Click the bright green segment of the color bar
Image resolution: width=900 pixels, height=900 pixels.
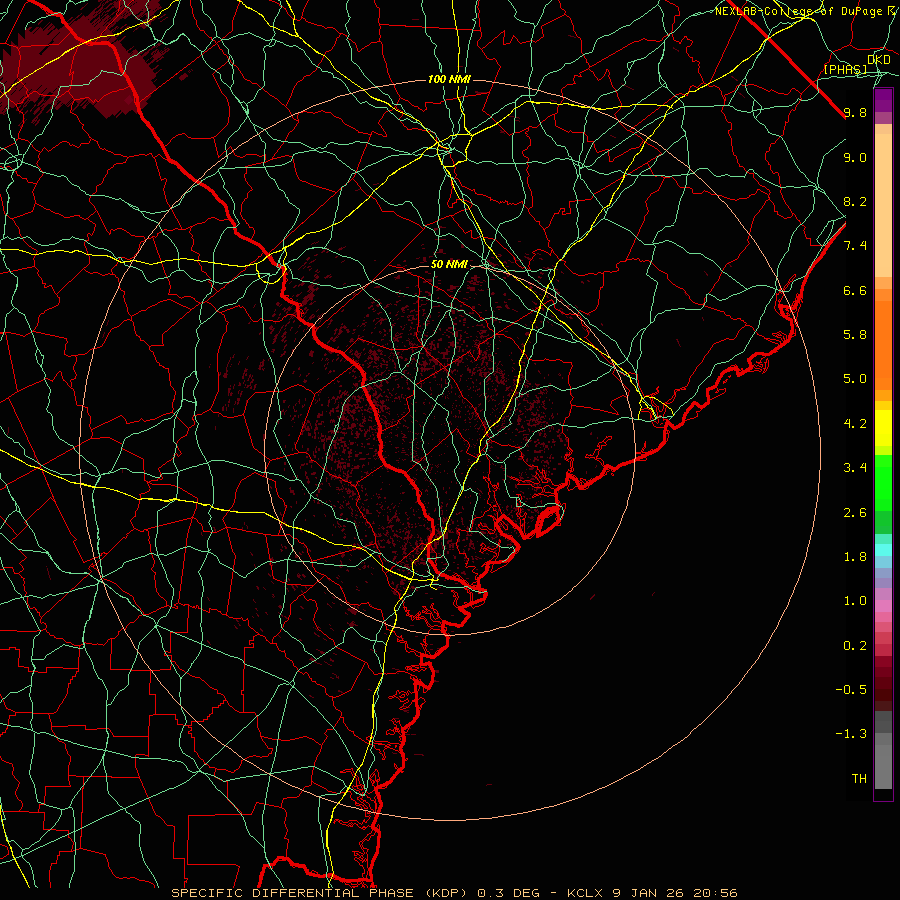coord(883,482)
